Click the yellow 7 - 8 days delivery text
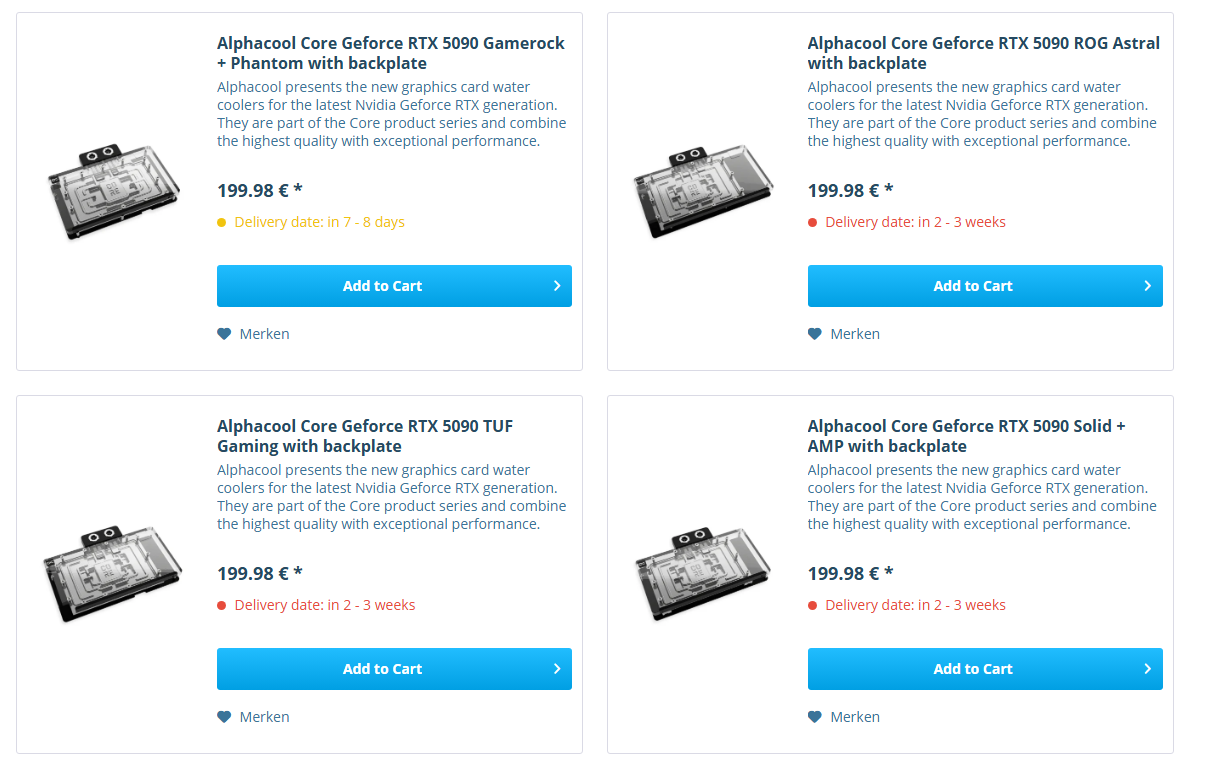The height and width of the screenshot is (770, 1214). (x=319, y=222)
